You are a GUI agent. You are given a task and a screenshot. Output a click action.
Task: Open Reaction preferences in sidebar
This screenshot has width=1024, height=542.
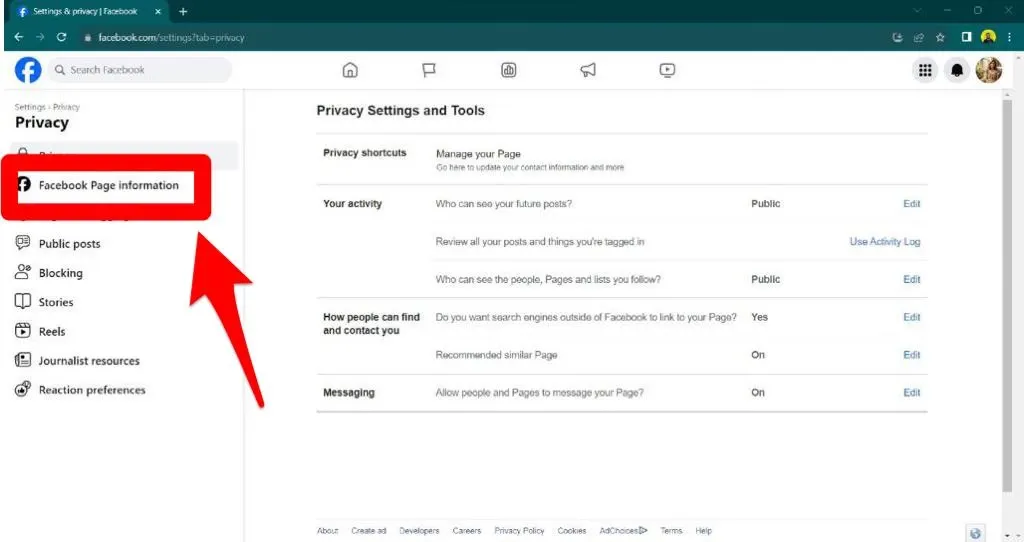point(91,390)
